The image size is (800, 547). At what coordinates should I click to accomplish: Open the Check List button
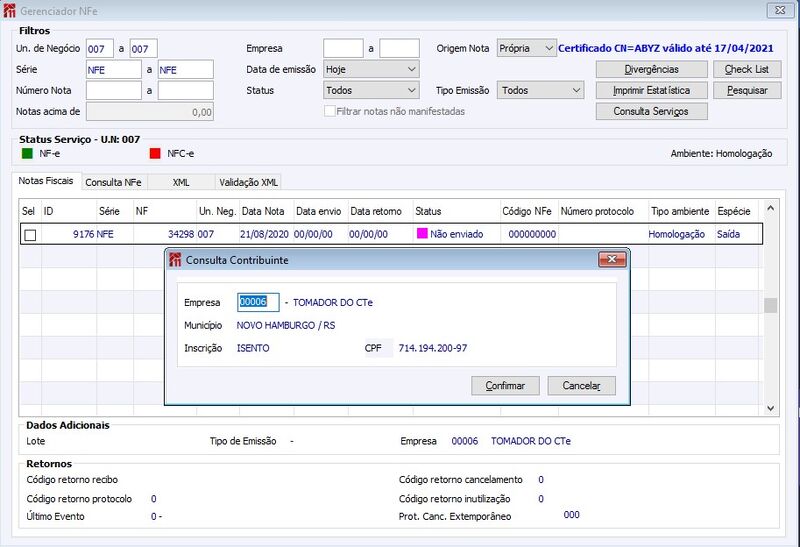coord(747,69)
